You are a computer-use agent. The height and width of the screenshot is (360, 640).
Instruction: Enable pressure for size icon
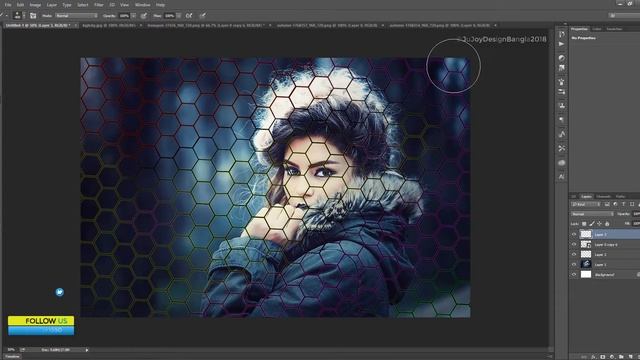pos(202,16)
